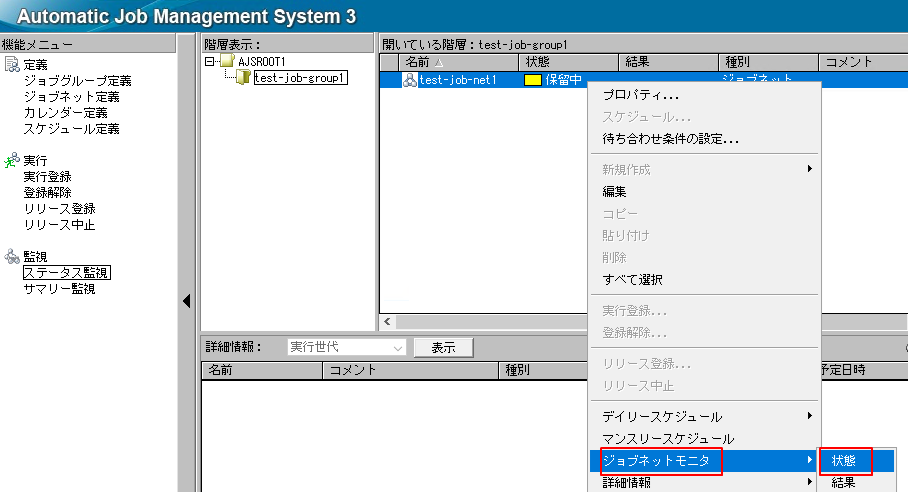Open カレンダー定義
This screenshot has height=492, width=908.
pos(65,112)
